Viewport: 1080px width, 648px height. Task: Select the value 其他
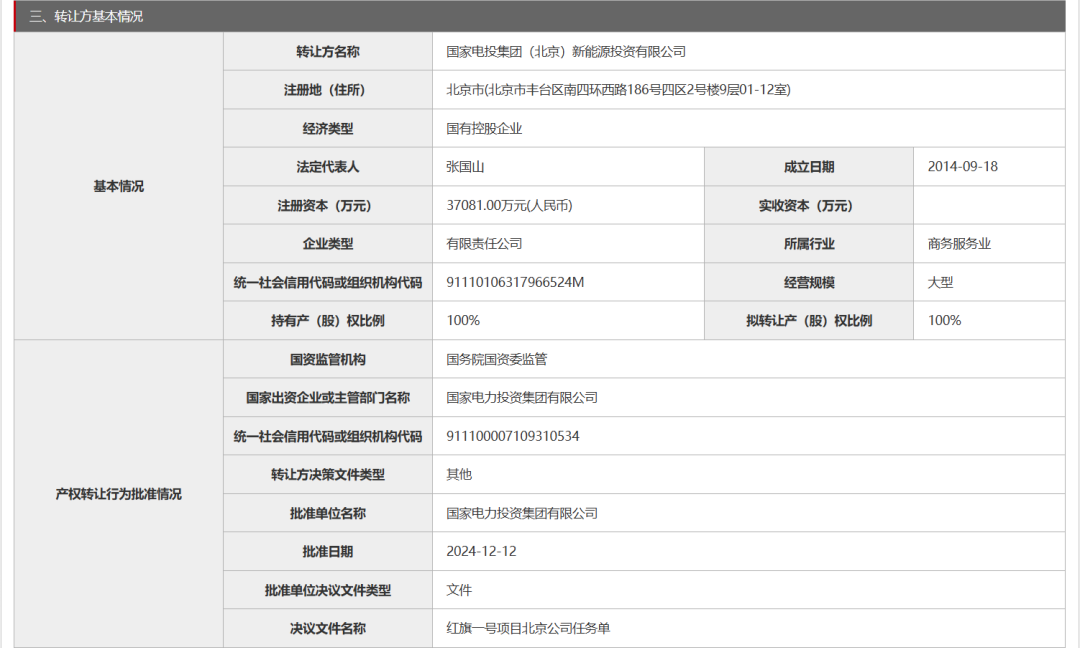point(459,474)
